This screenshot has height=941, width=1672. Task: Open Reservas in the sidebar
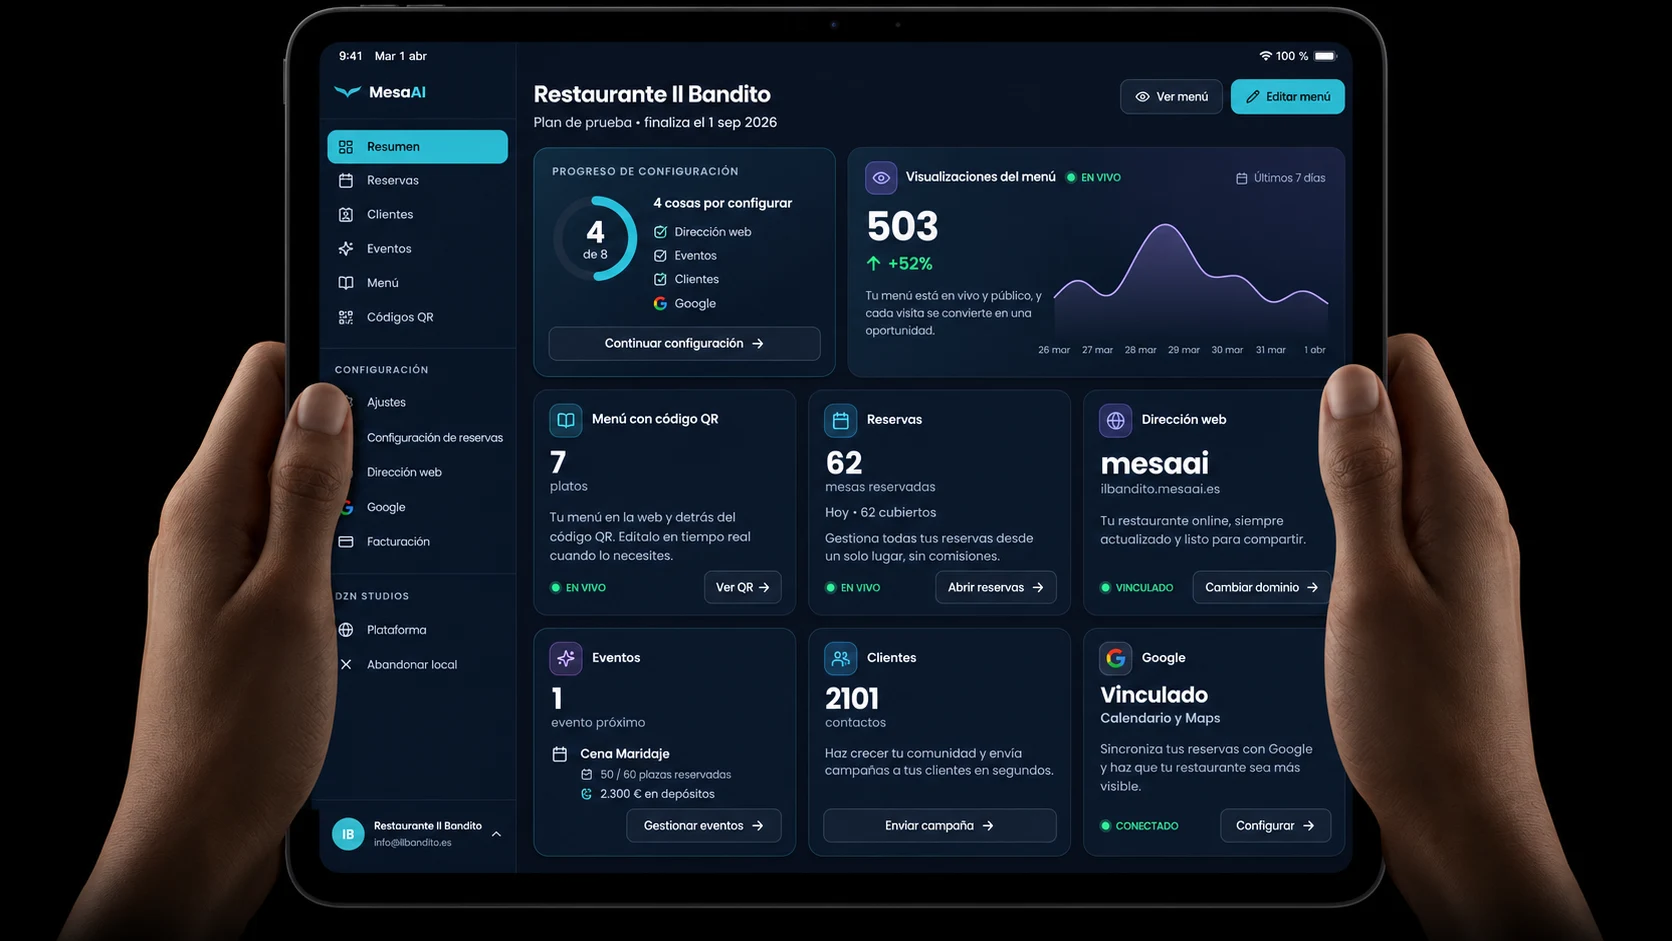coord(417,181)
